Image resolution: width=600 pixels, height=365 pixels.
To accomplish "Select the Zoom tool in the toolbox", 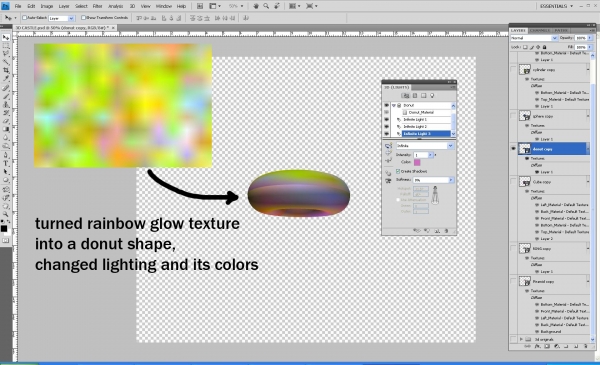I will (6, 214).
